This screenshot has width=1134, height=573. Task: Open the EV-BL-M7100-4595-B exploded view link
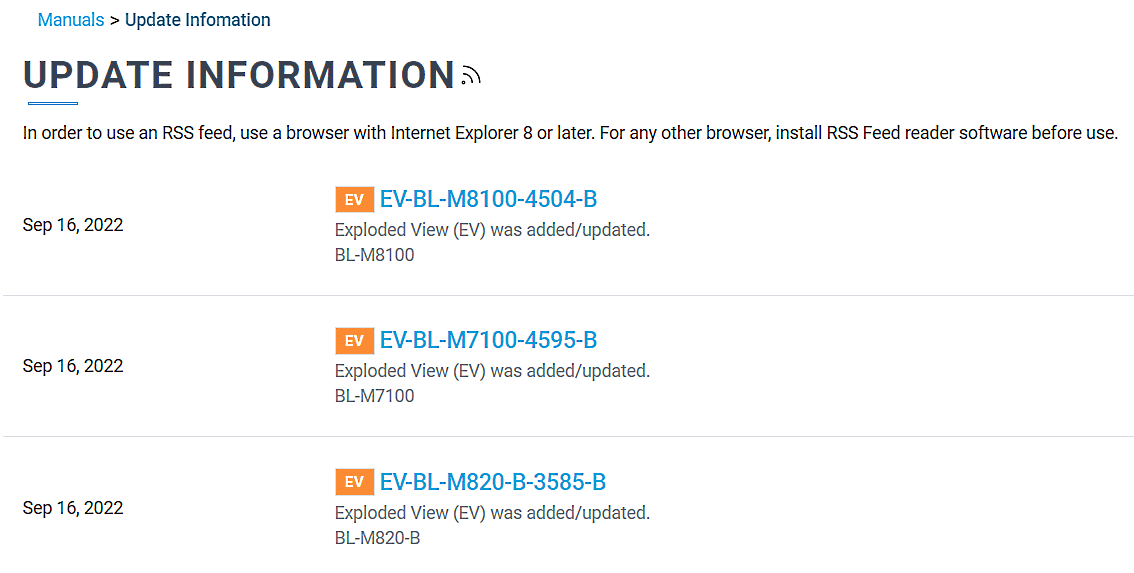point(488,340)
